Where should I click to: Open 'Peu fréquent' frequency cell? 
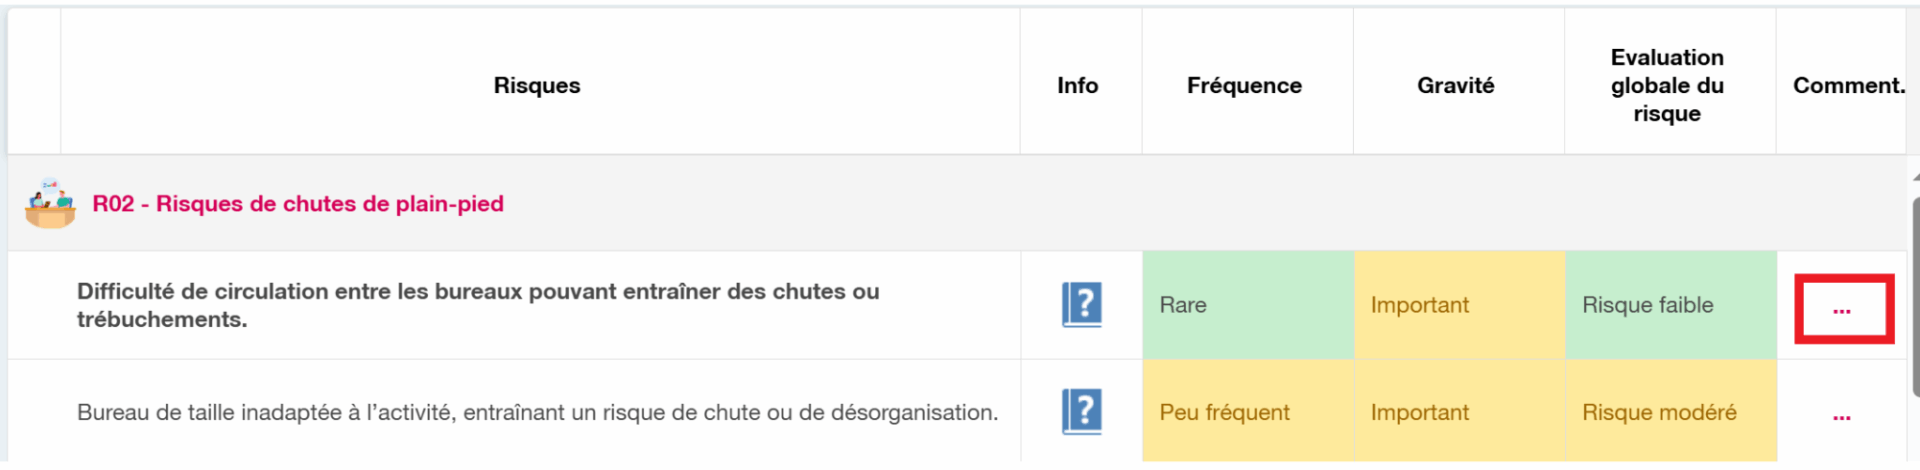click(1247, 412)
